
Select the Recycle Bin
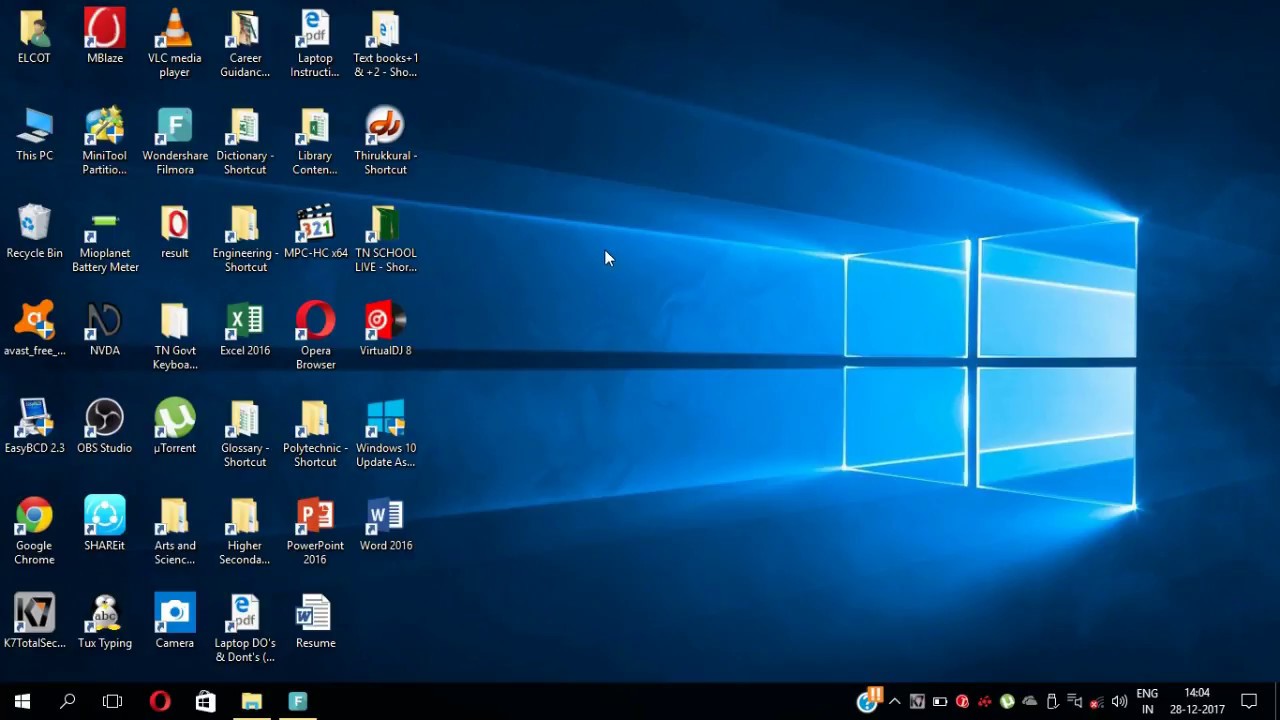pyautogui.click(x=34, y=232)
